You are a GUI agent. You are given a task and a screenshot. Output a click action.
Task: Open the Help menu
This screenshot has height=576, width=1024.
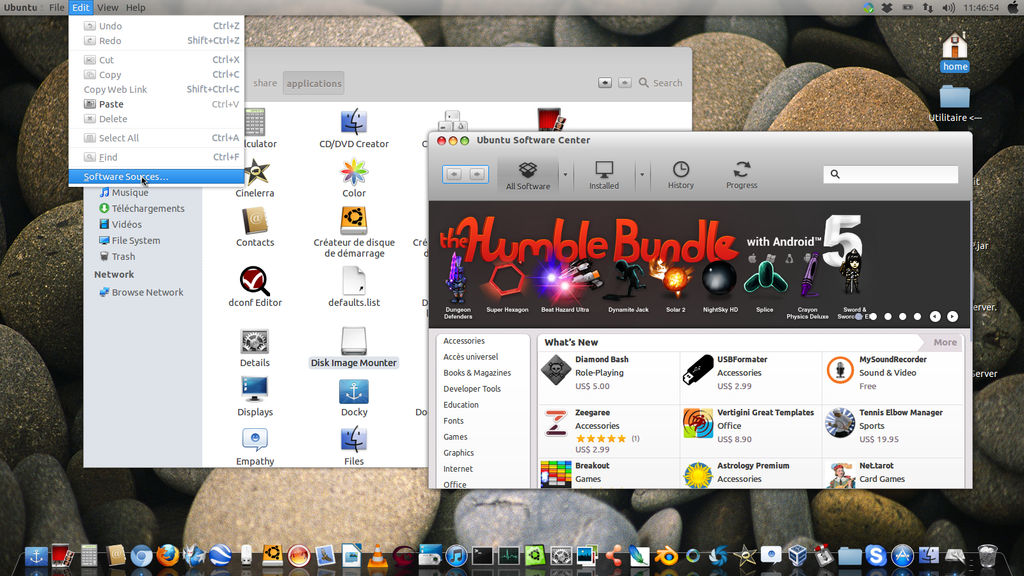pos(135,7)
